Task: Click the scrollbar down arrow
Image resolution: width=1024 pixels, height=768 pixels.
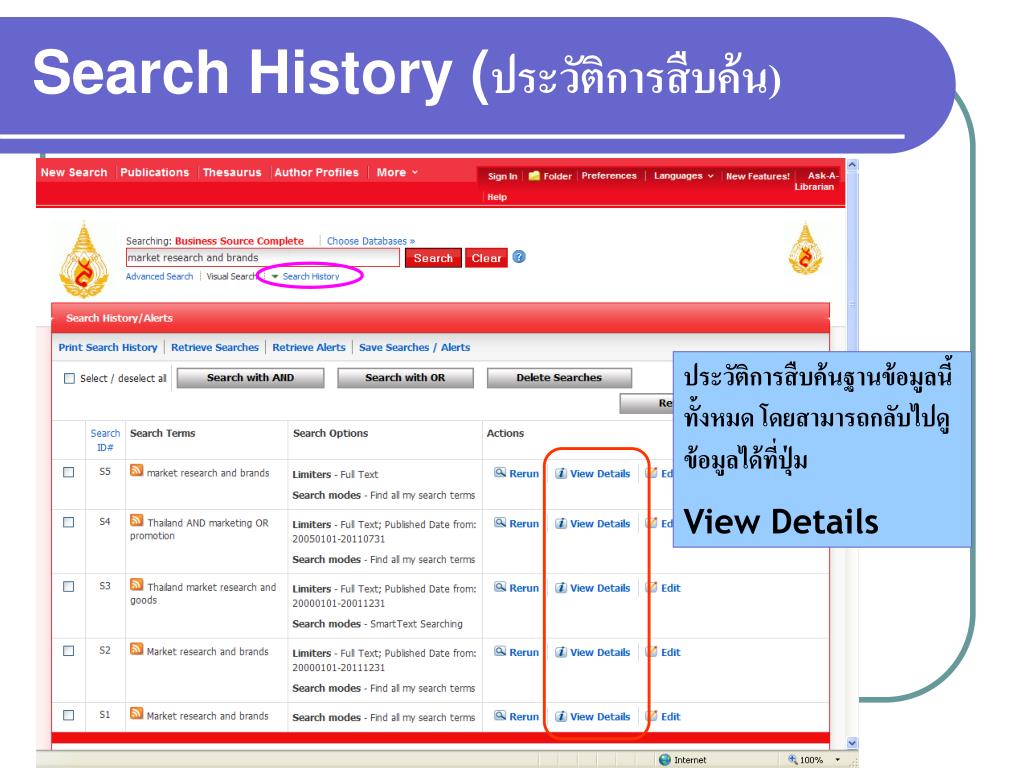Action: [x=852, y=743]
